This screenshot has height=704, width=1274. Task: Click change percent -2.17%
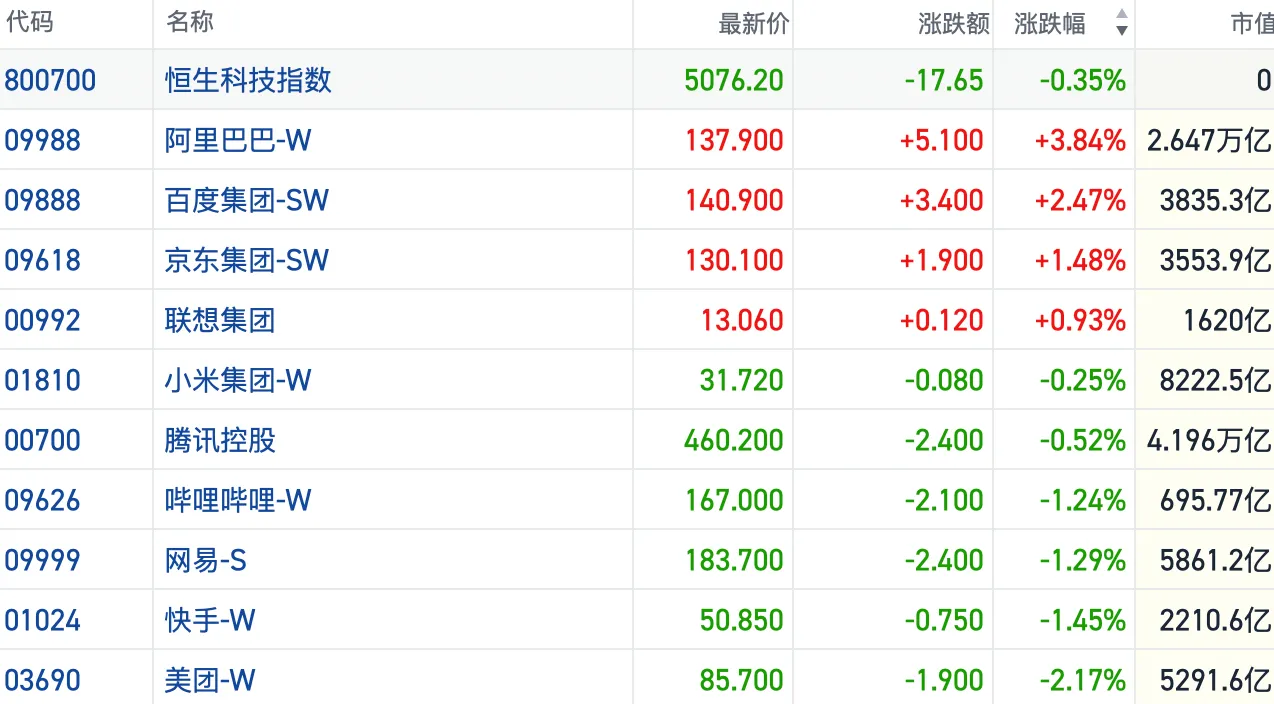(1083, 680)
